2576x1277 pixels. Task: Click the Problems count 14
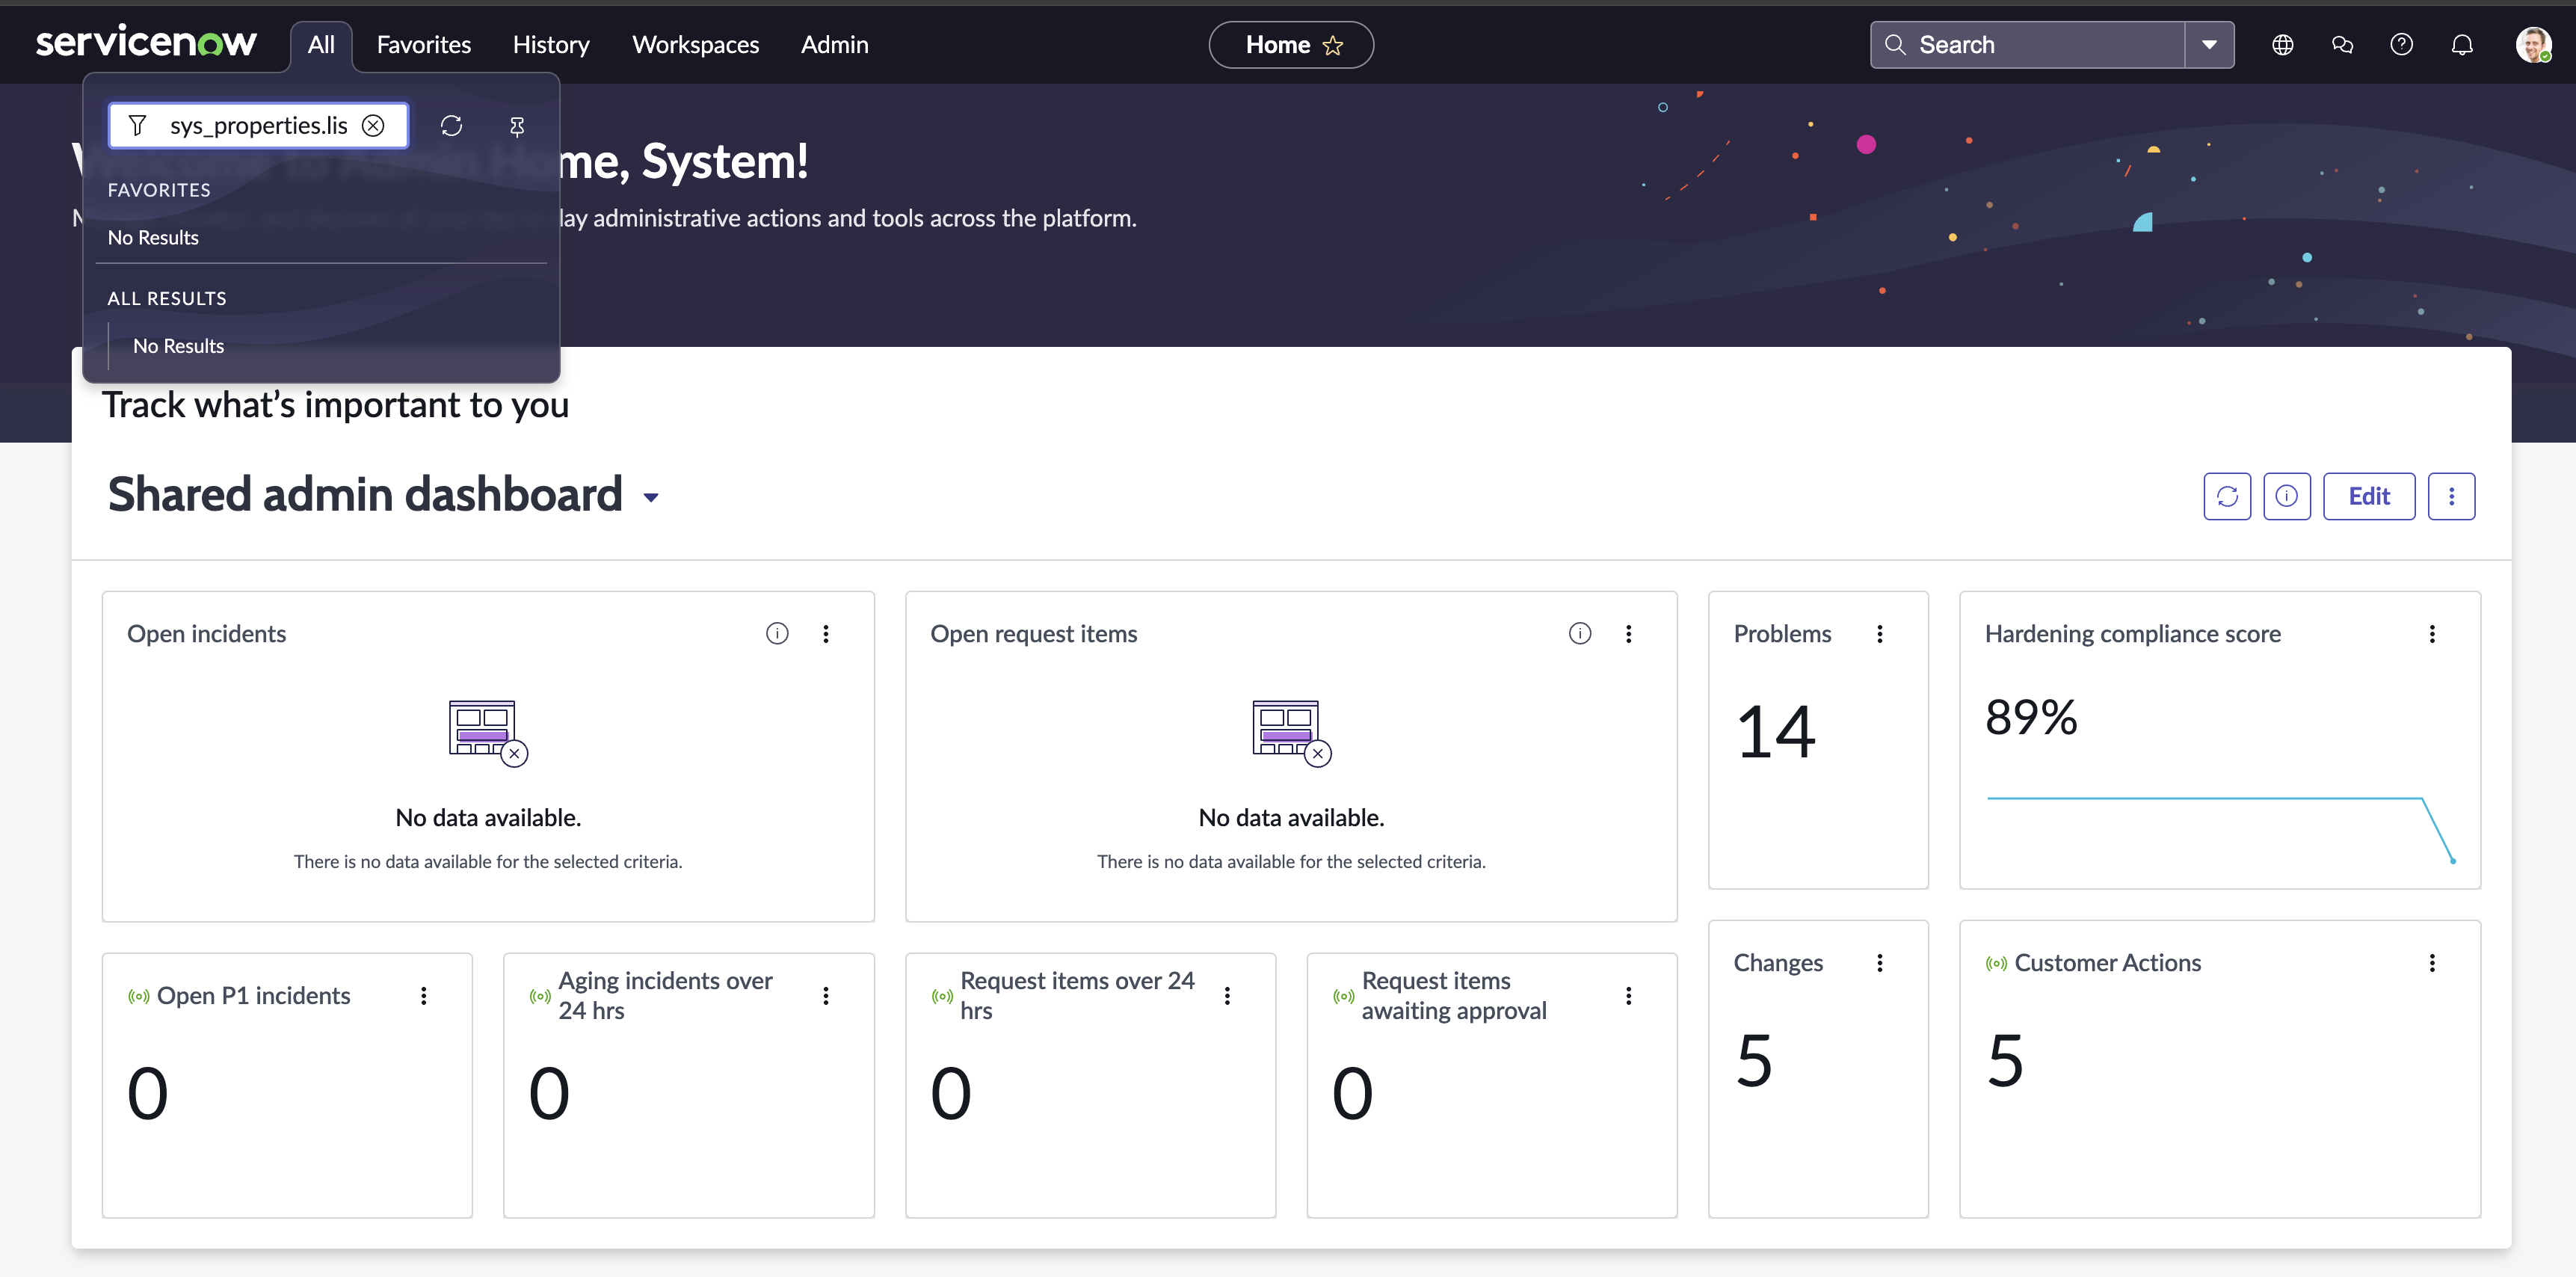[1776, 732]
